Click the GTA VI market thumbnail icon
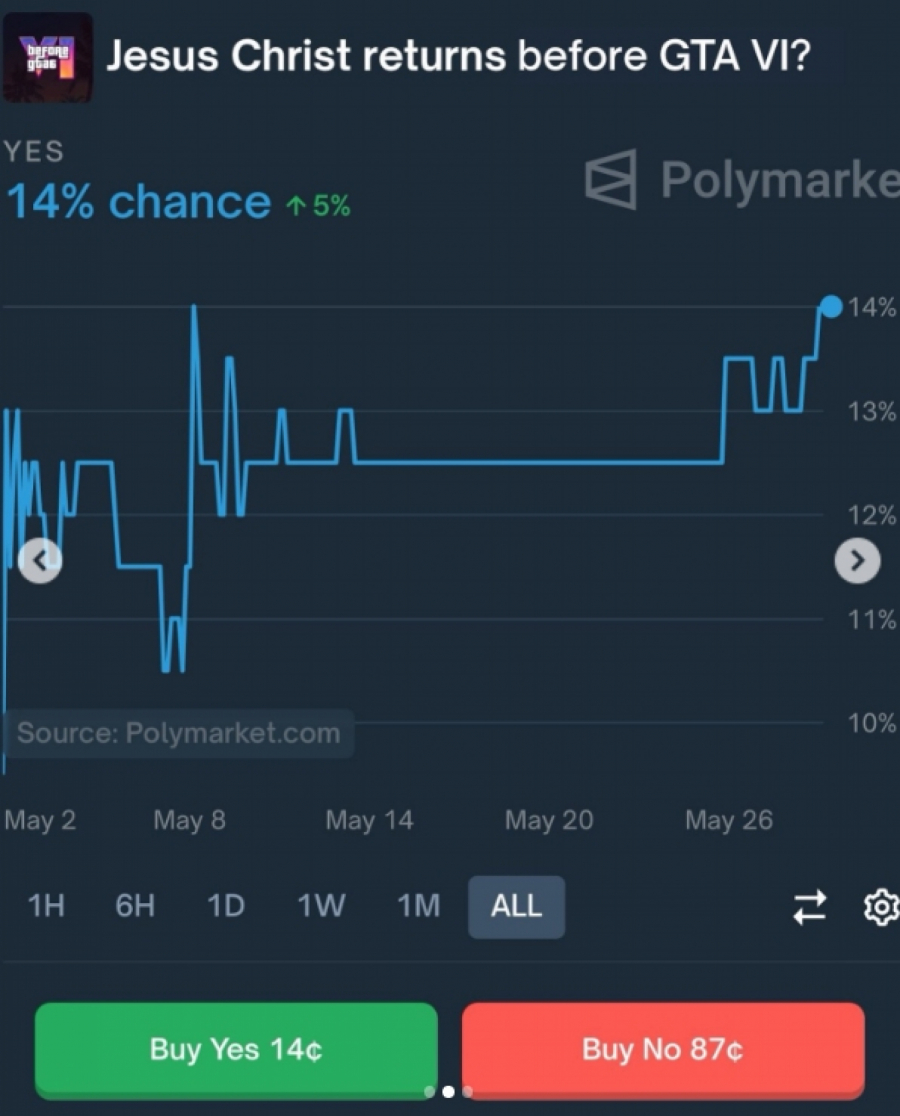Screen dimensions: 900x1116 click(47, 57)
